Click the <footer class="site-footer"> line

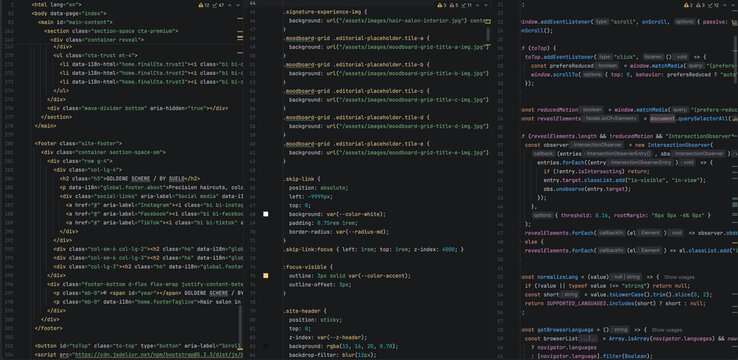78,143
